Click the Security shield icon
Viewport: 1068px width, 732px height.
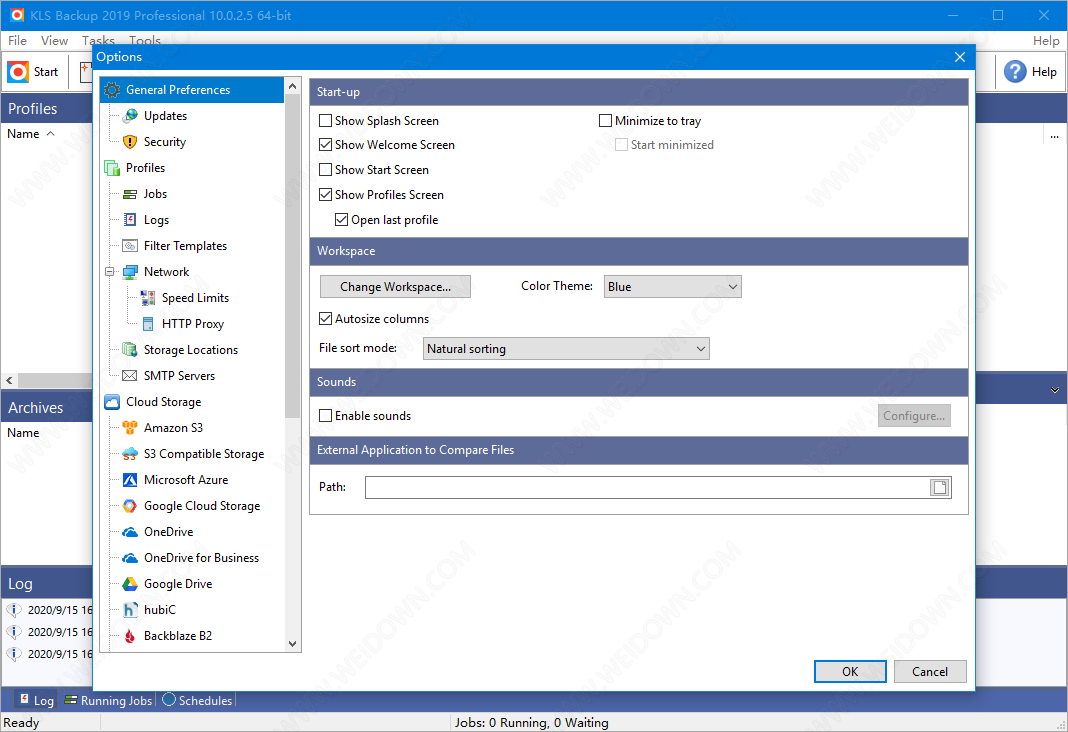[130, 142]
